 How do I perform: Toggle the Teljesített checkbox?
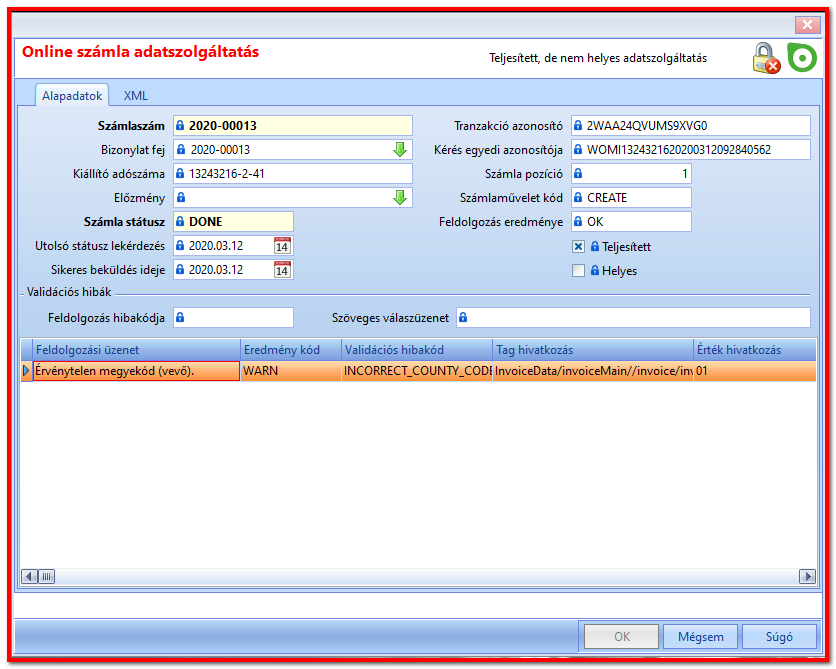click(x=578, y=246)
